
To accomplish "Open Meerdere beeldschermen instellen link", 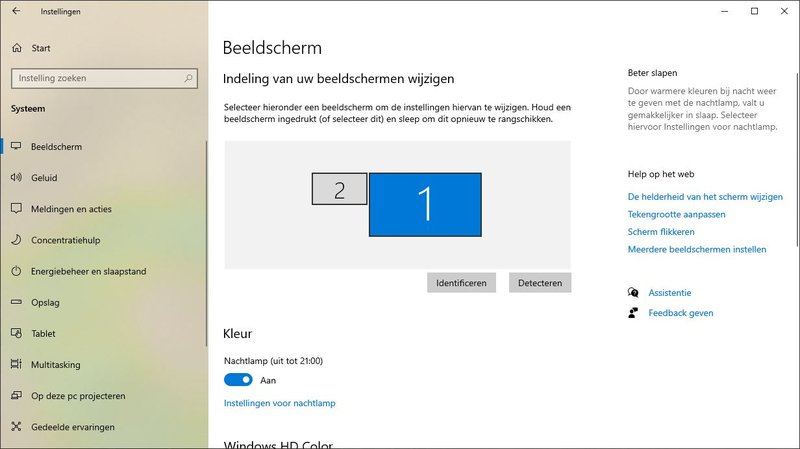I will click(697, 250).
